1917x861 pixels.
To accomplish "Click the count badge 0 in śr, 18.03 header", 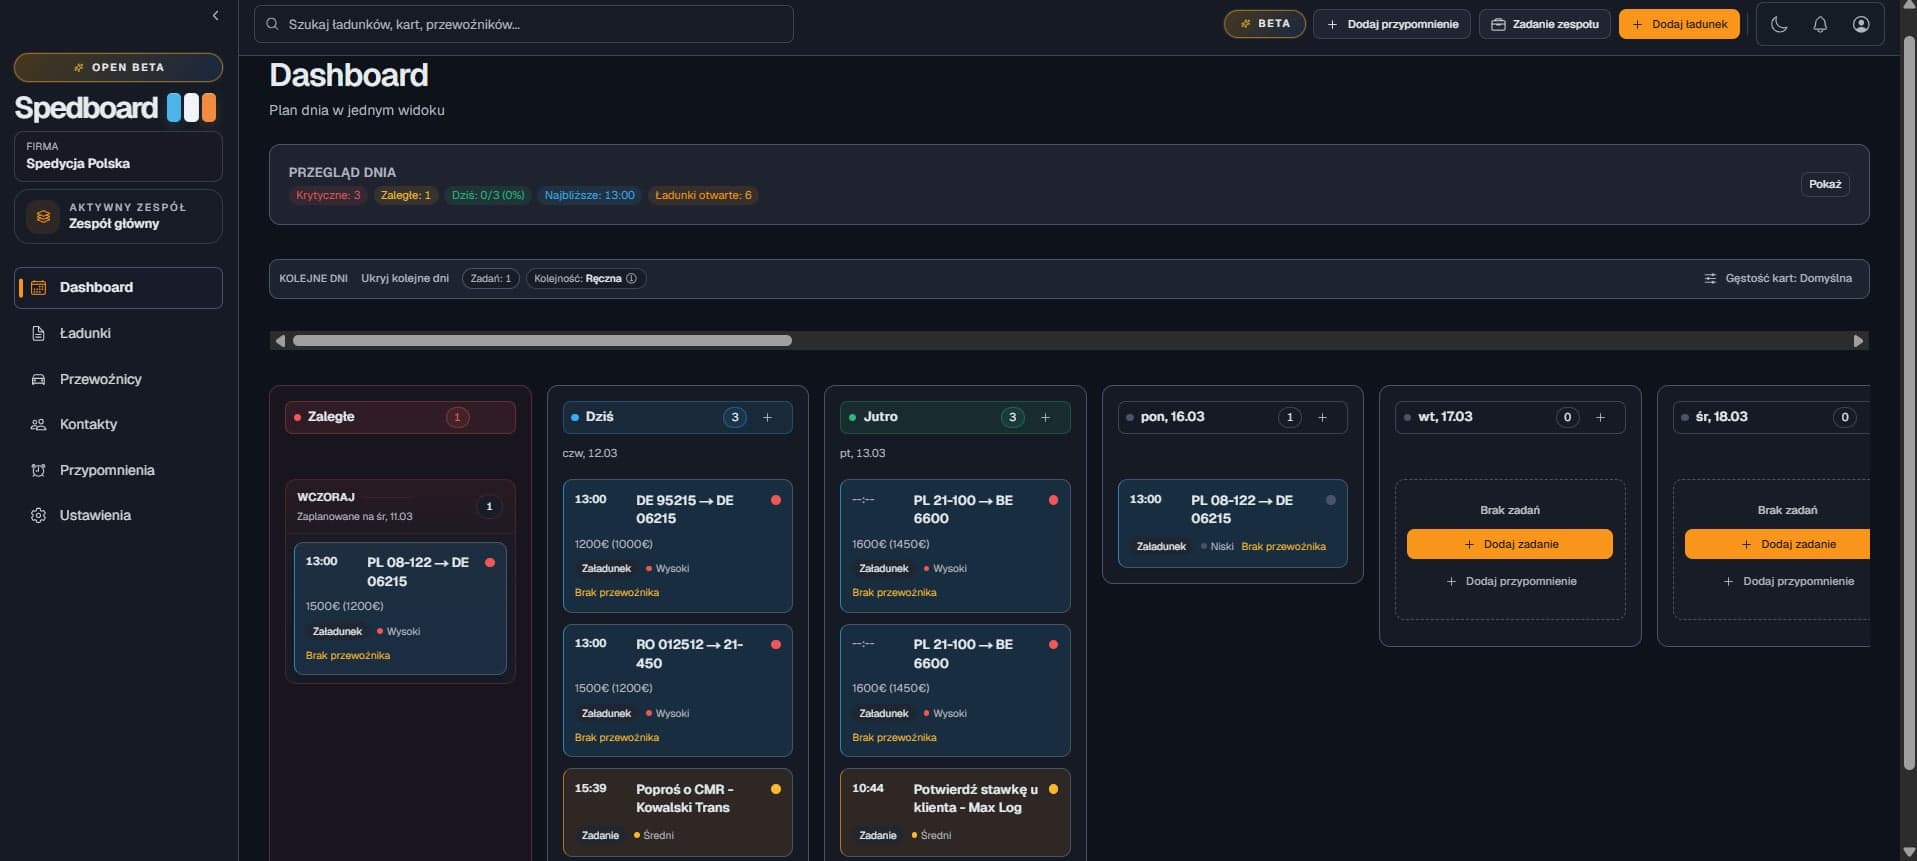I will point(1845,417).
